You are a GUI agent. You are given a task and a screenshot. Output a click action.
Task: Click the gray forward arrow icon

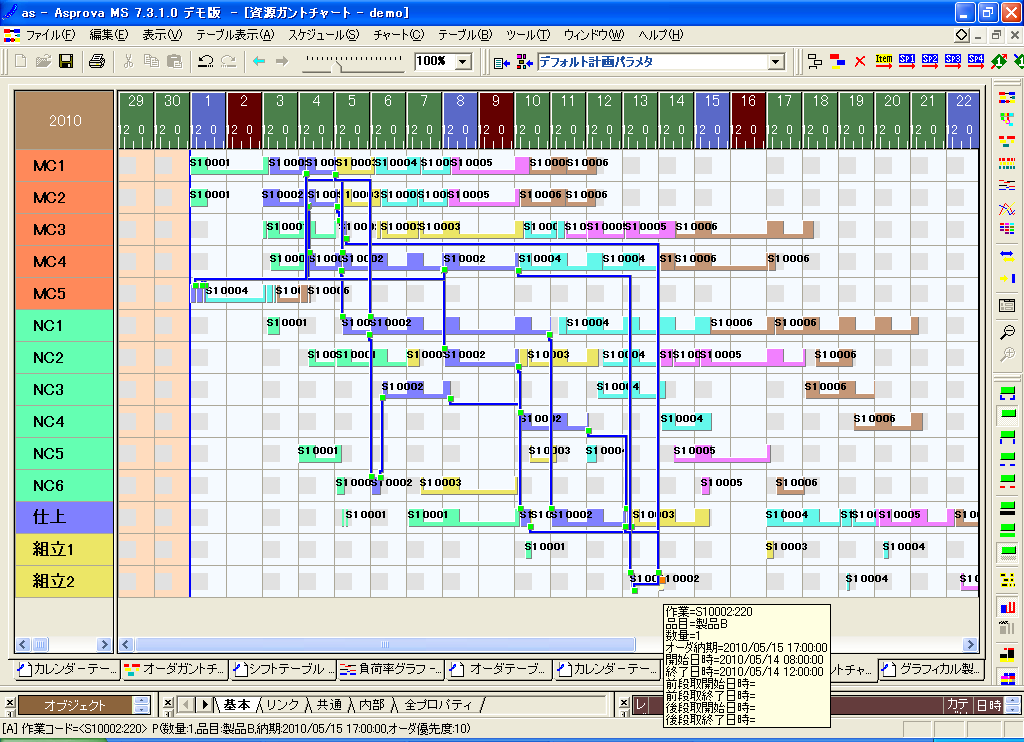click(x=282, y=61)
